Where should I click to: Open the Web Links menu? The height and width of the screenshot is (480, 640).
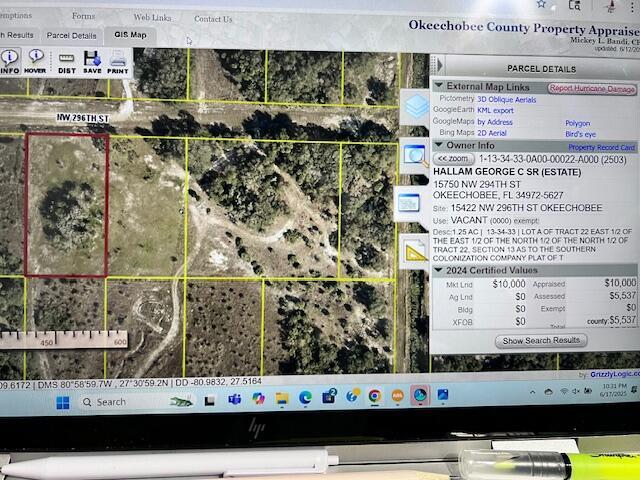click(151, 18)
